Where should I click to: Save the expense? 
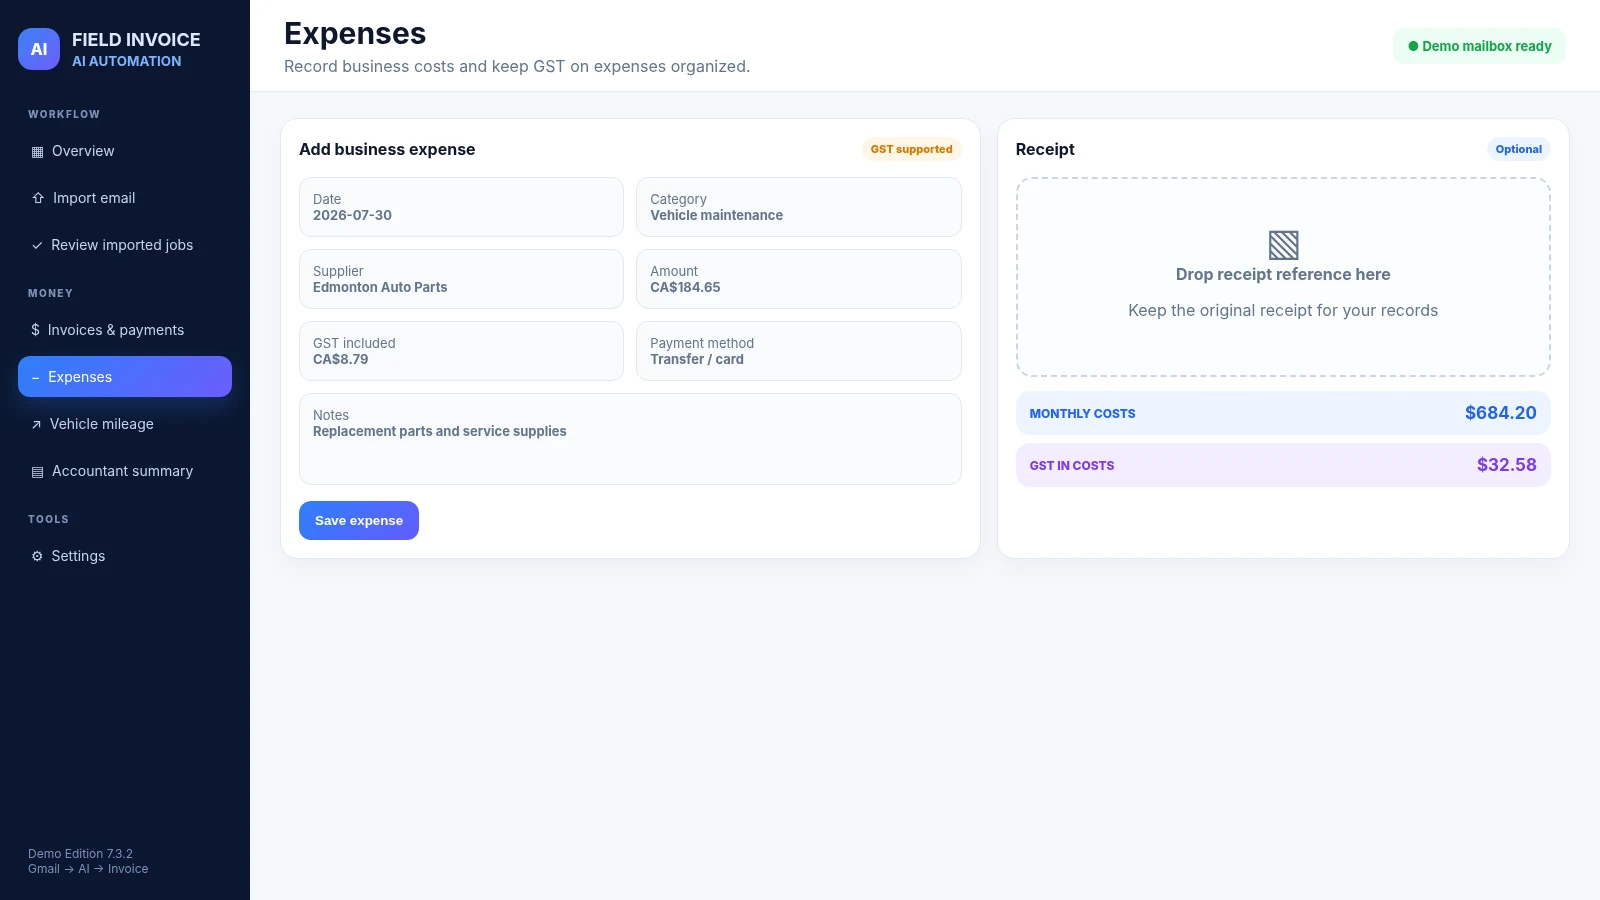(x=359, y=521)
